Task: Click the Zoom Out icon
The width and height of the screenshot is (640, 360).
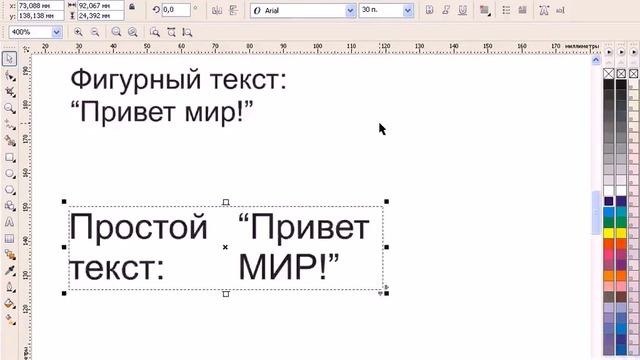Action: 95,32
